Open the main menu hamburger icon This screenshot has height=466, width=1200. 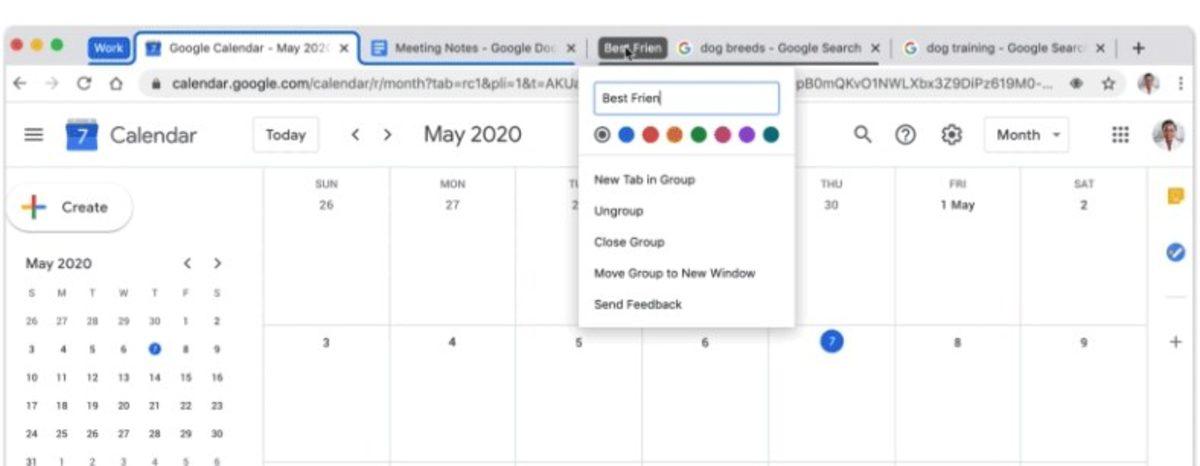pyautogui.click(x=33, y=135)
